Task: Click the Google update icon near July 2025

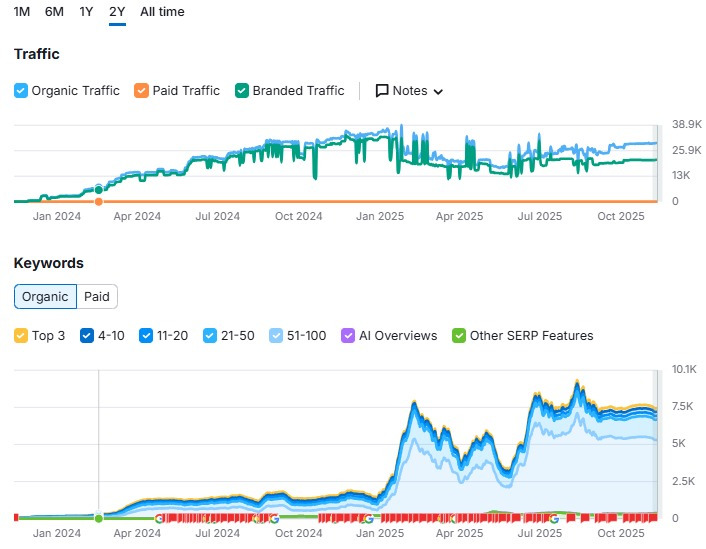Action: point(553,518)
